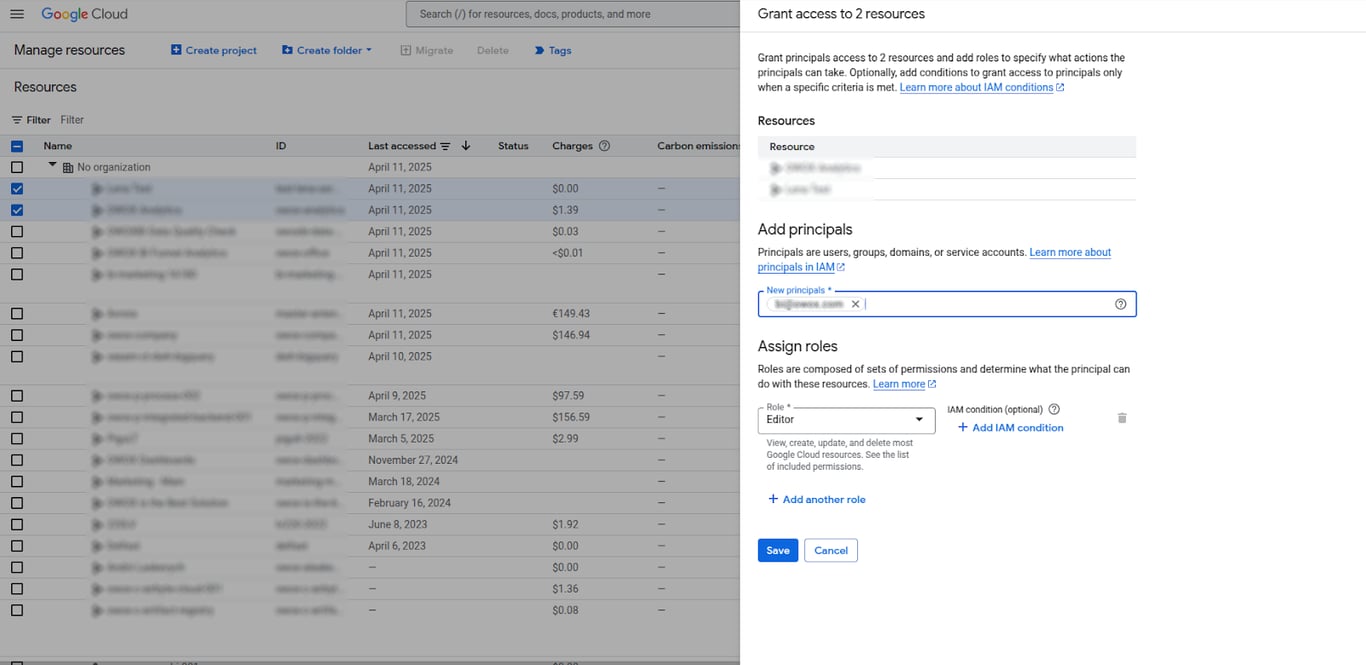Click the March 18, 2024 date cell

pos(404,482)
